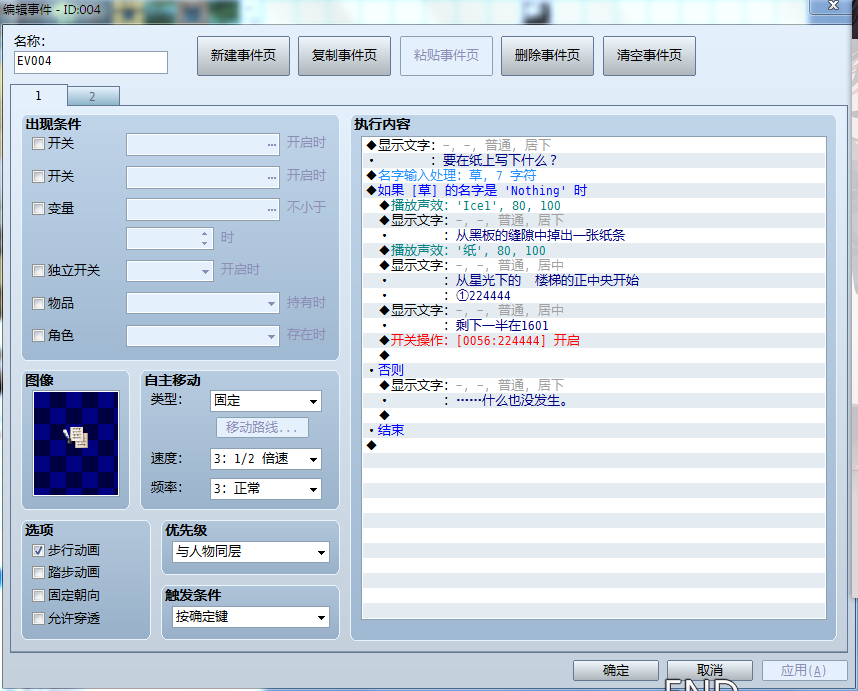Click the variable value stepper arrows
The image size is (858, 691).
click(x=205, y=238)
